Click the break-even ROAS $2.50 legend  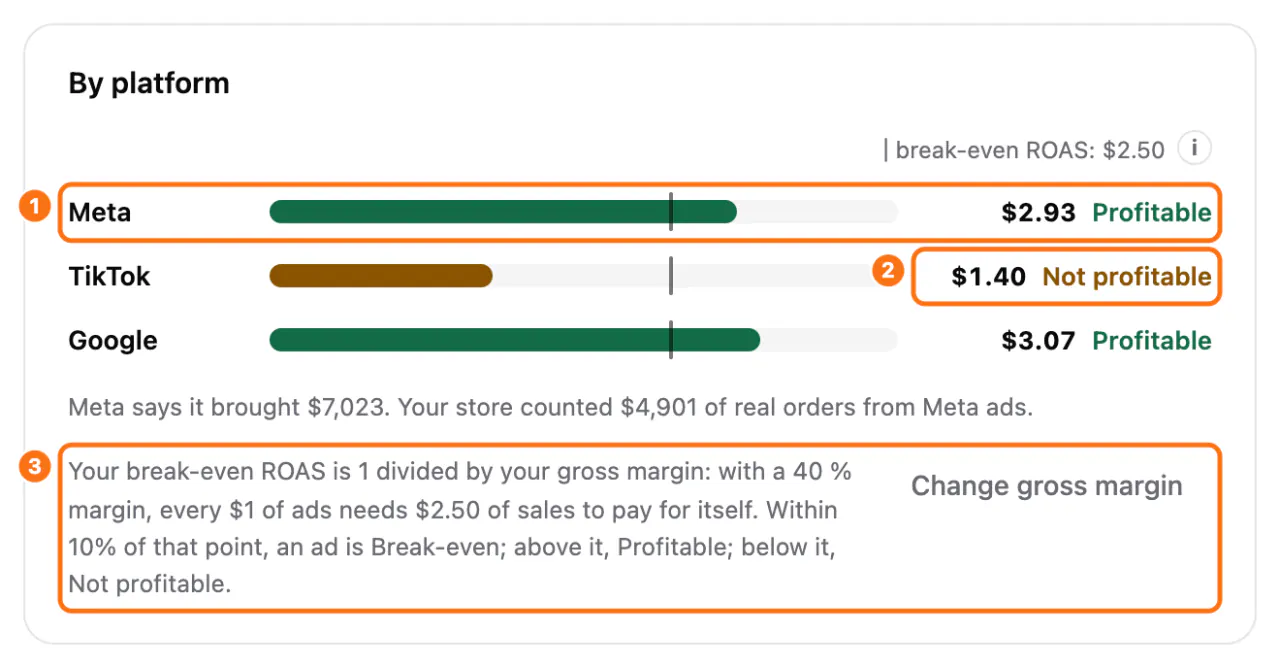(x=1024, y=150)
